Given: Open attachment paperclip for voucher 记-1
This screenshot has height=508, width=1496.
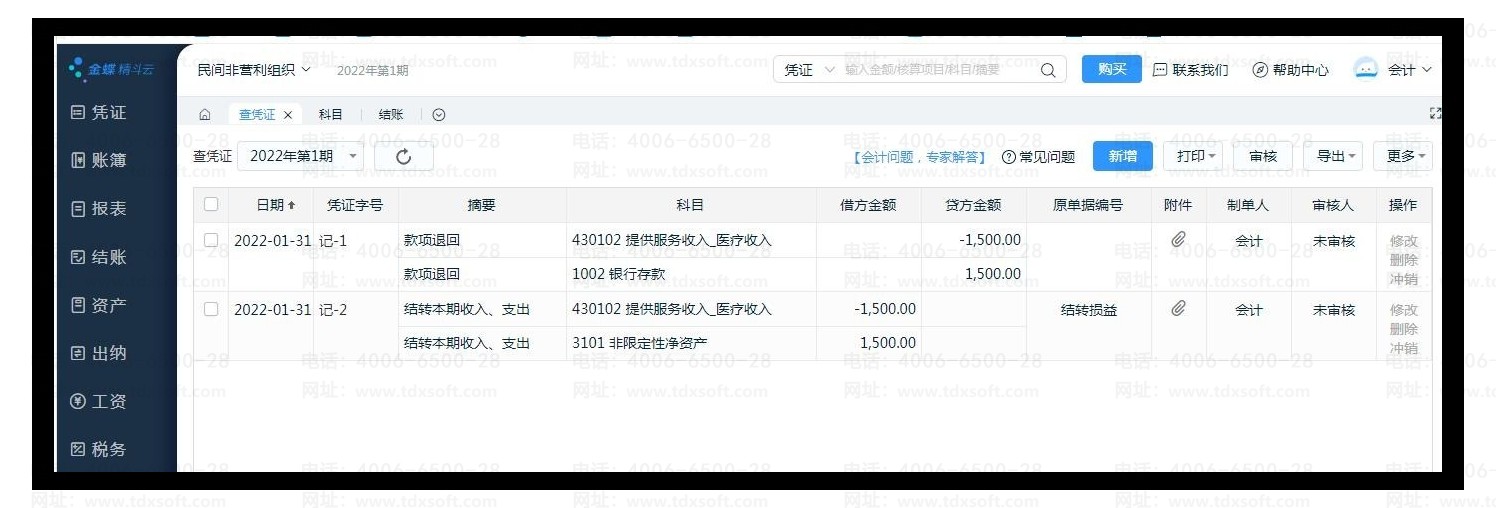Looking at the screenshot, I should pyautogui.click(x=1178, y=240).
